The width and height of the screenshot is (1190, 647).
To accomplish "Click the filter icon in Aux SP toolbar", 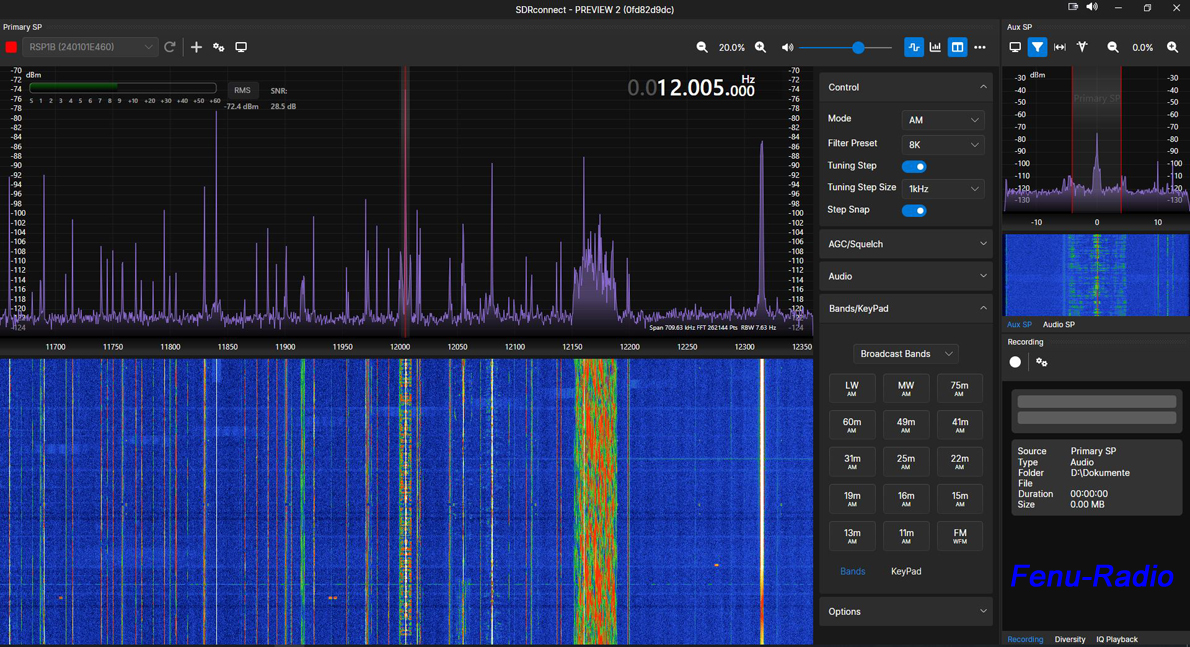I will (x=1037, y=47).
